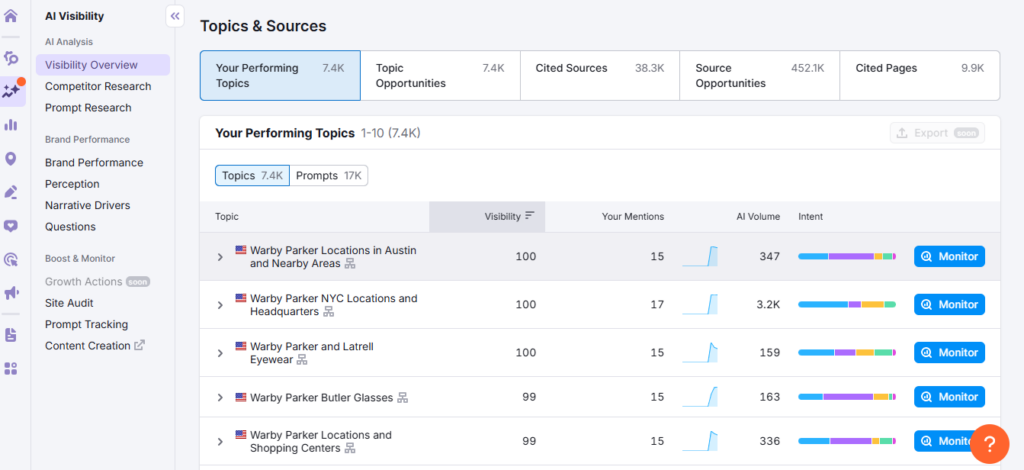
Task: Open Perception in sidebar
Action: (72, 184)
